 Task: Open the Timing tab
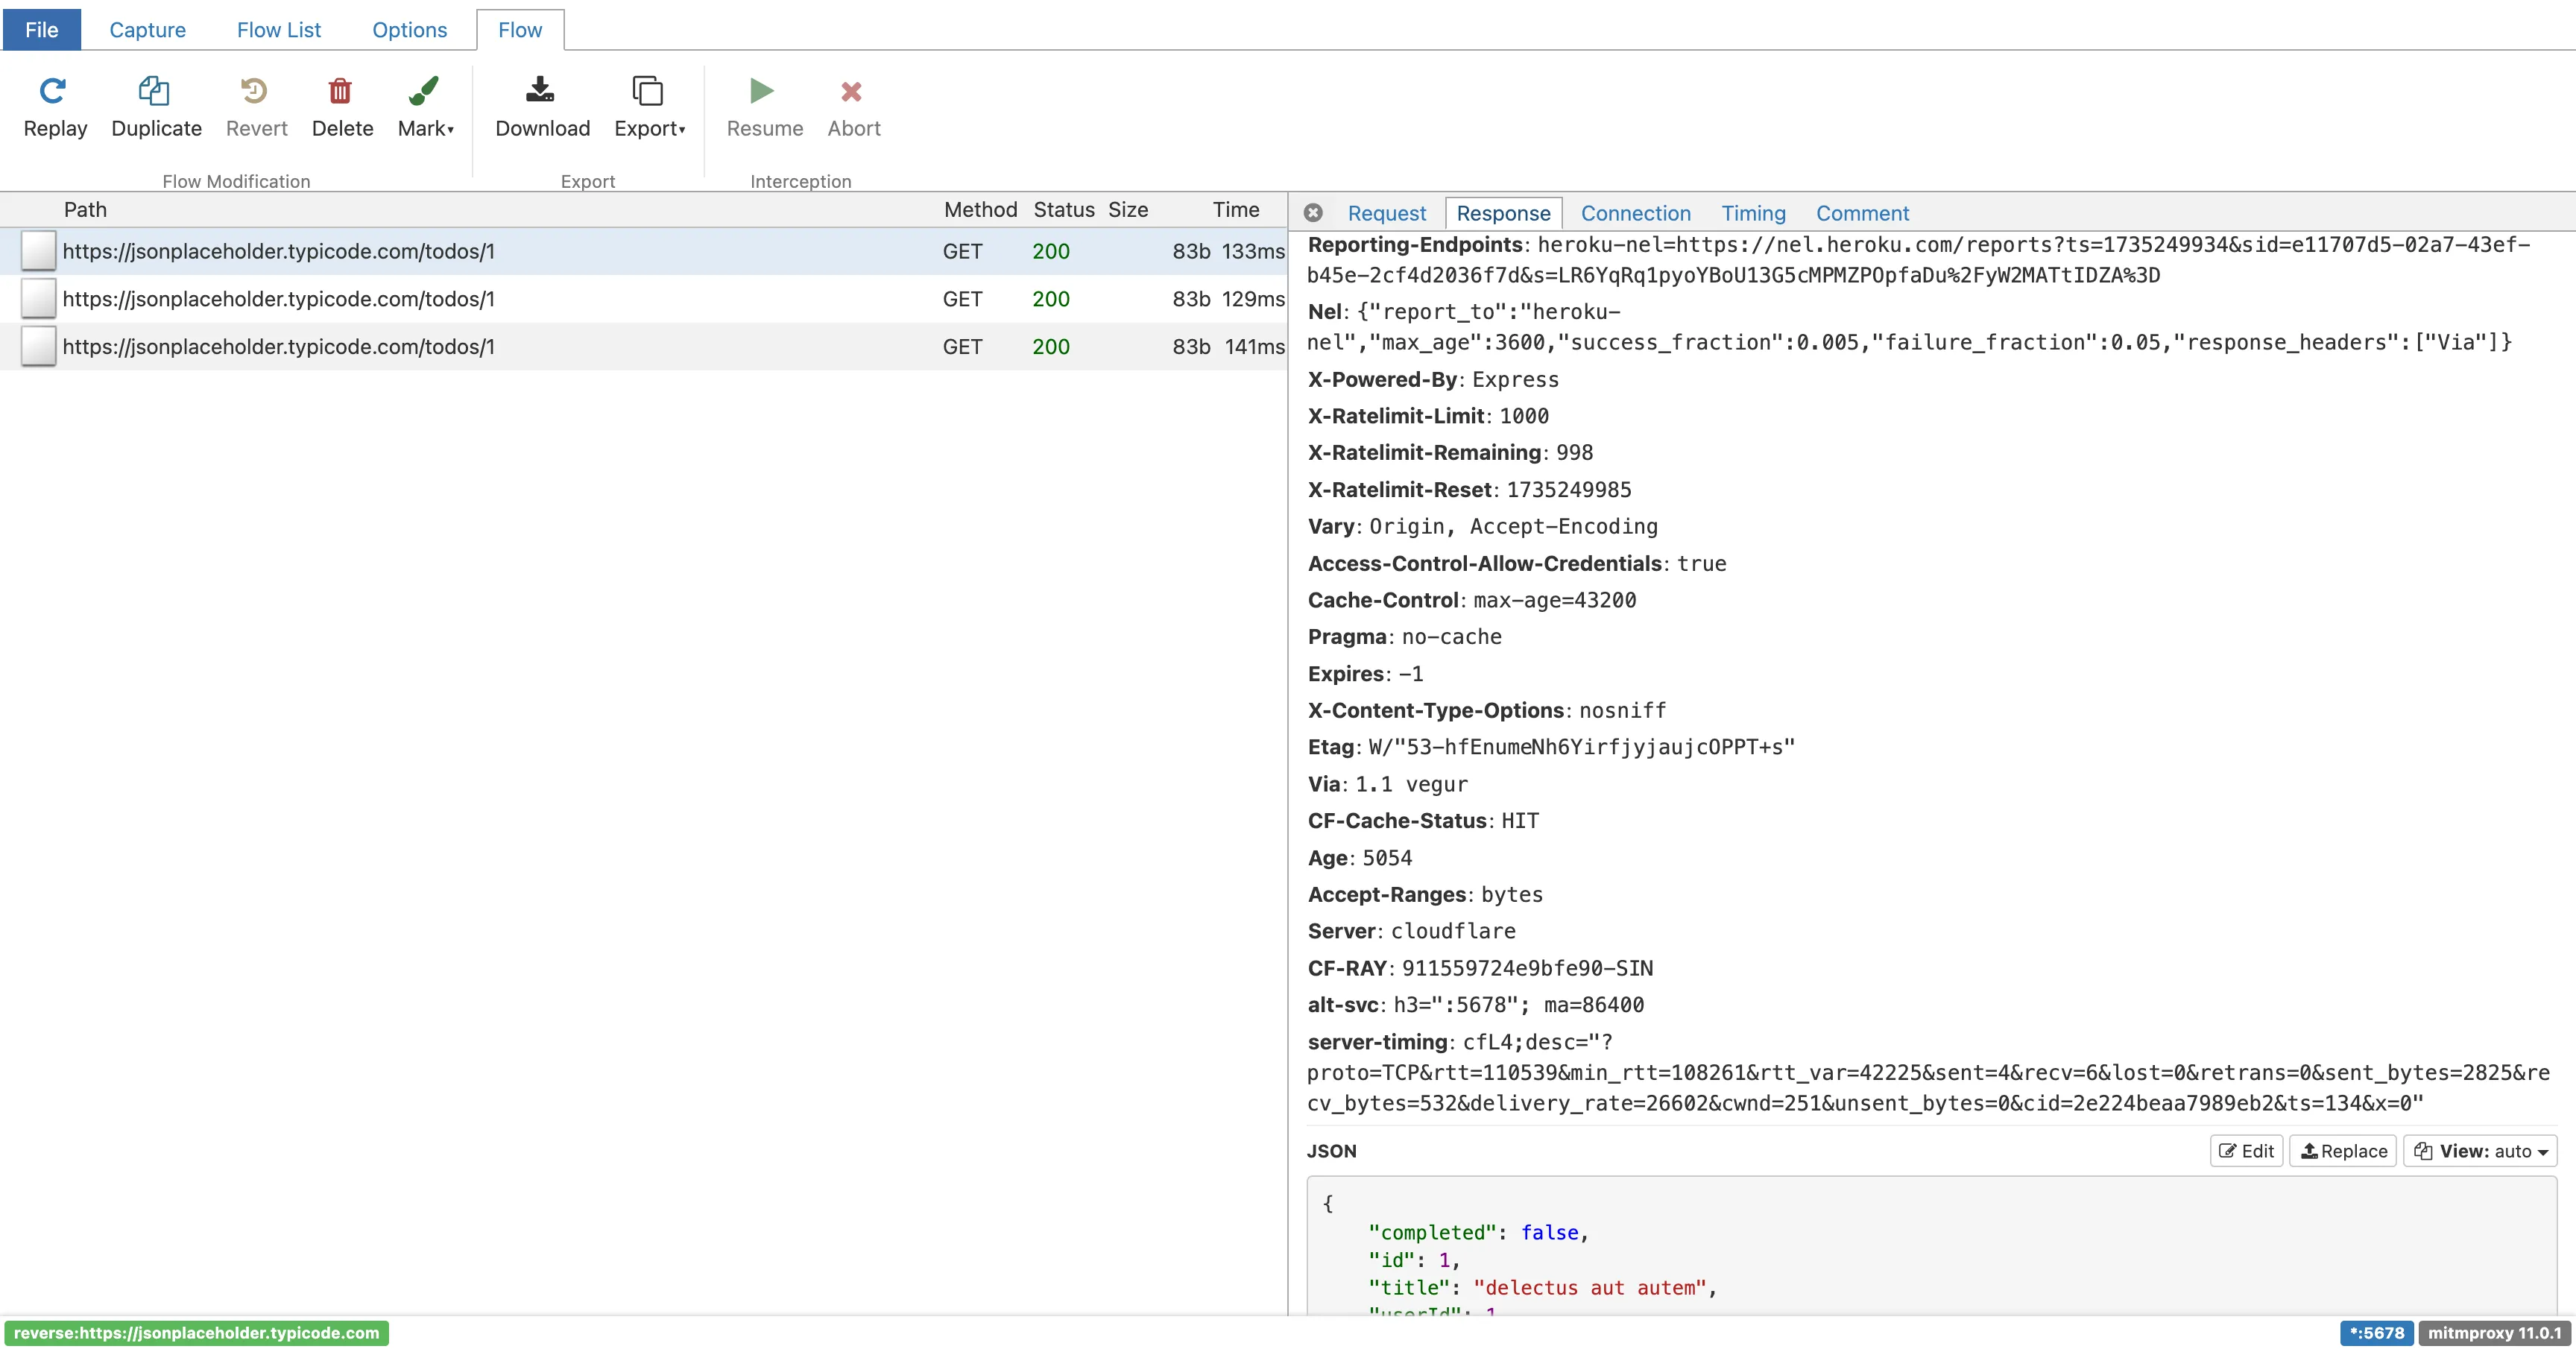pos(1753,213)
